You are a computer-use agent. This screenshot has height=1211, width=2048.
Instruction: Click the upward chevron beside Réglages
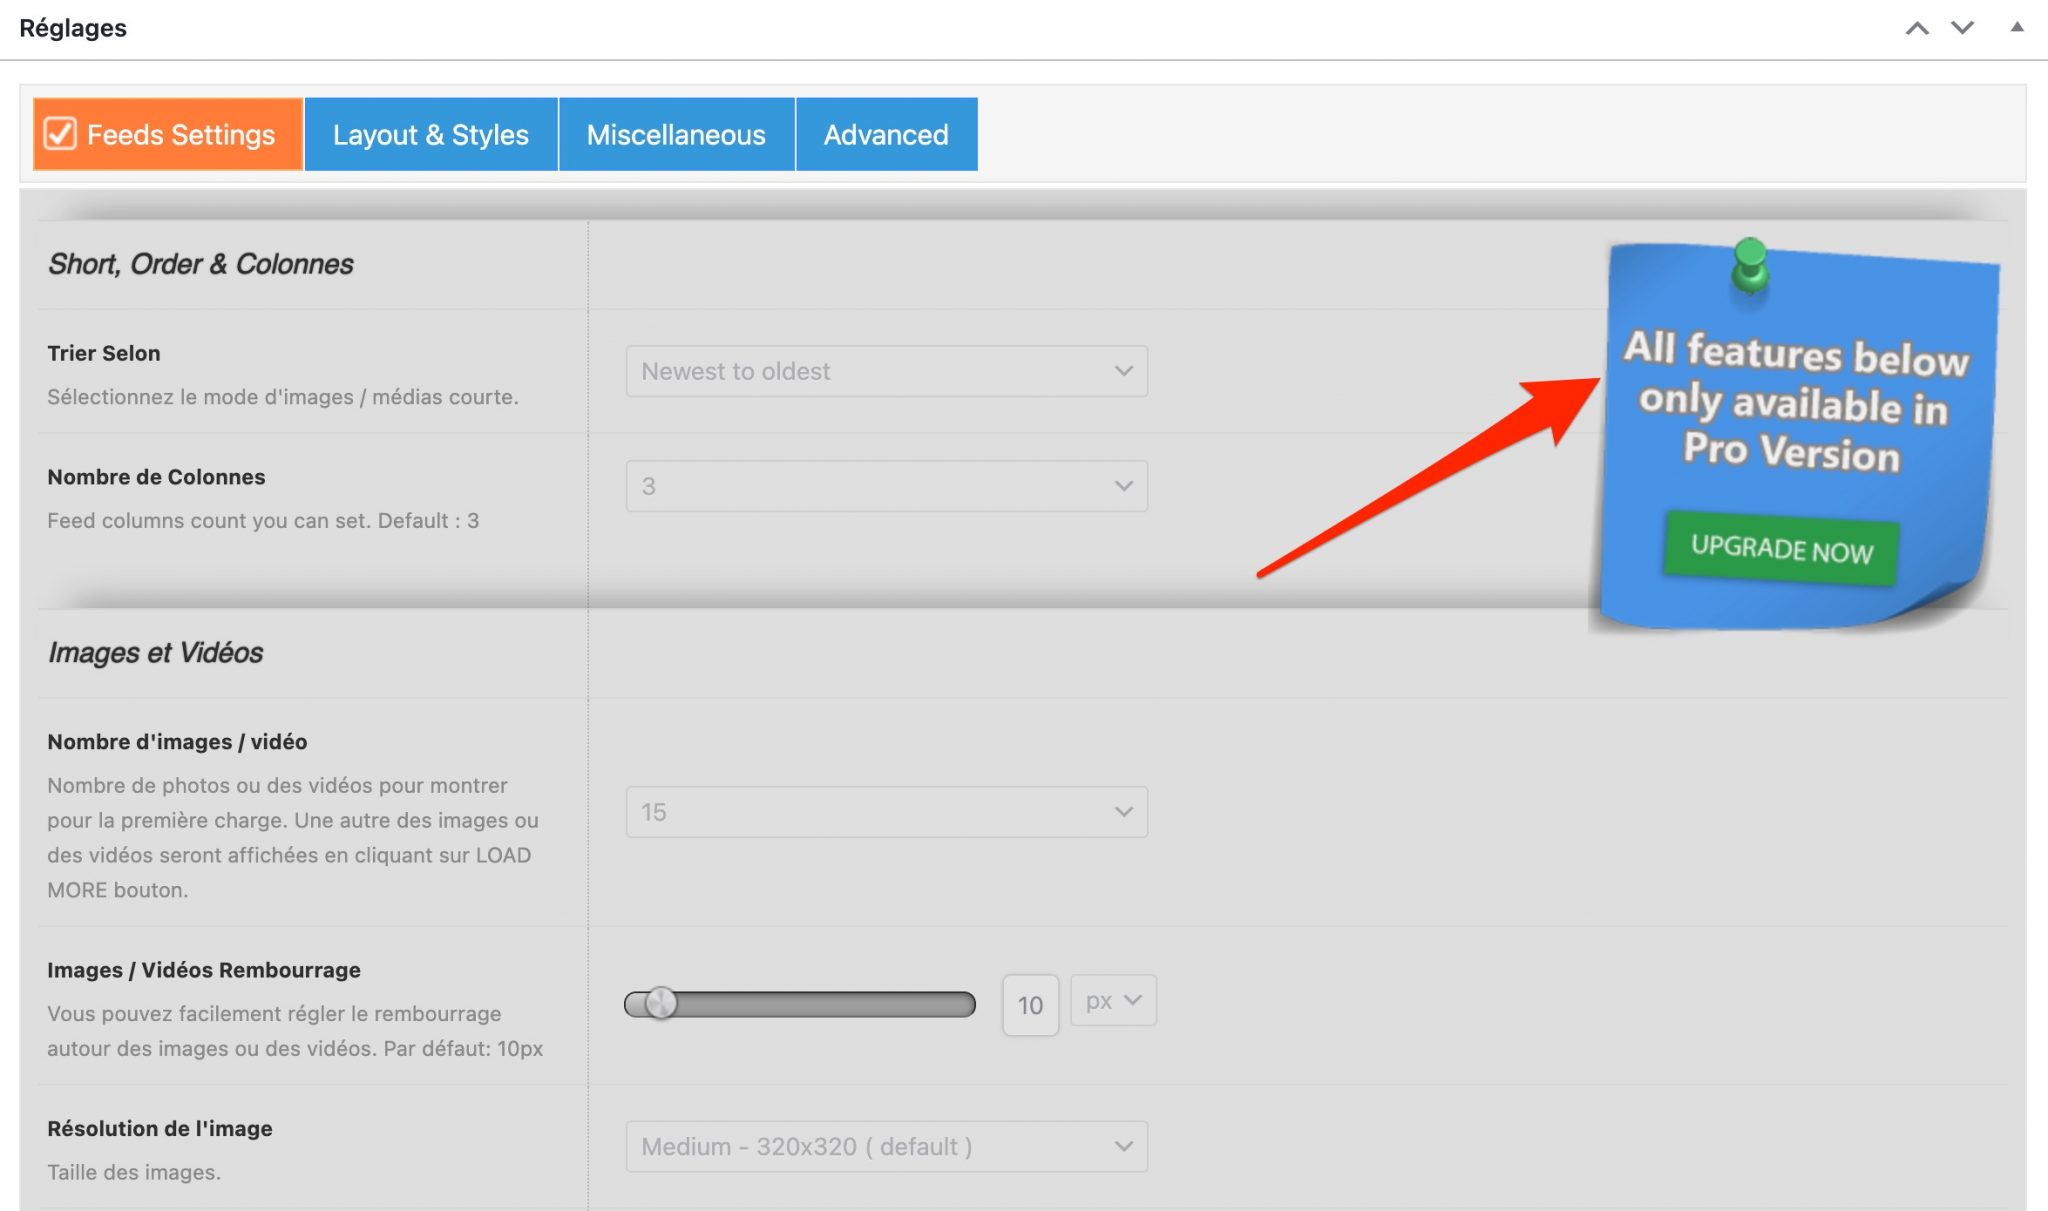1919,27
